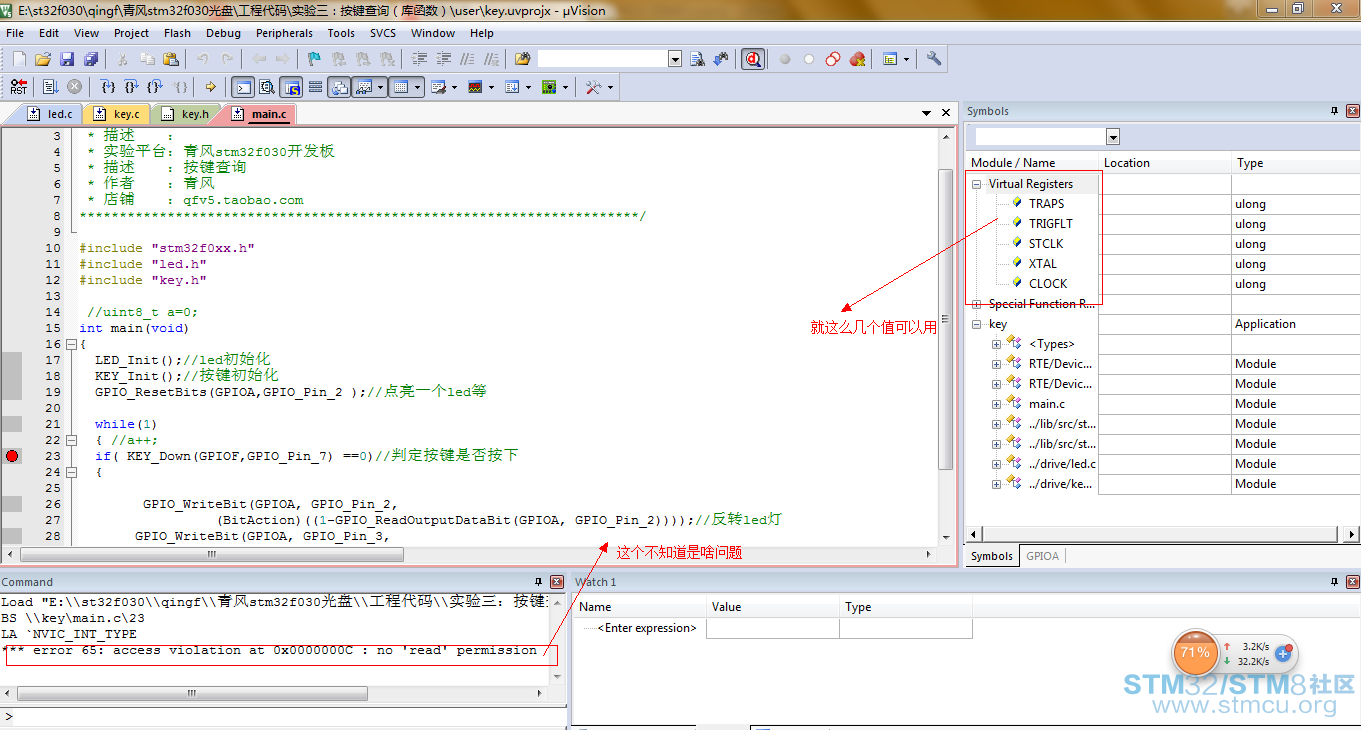
Task: Toggle the Symbols Window button
Action: tap(291, 87)
